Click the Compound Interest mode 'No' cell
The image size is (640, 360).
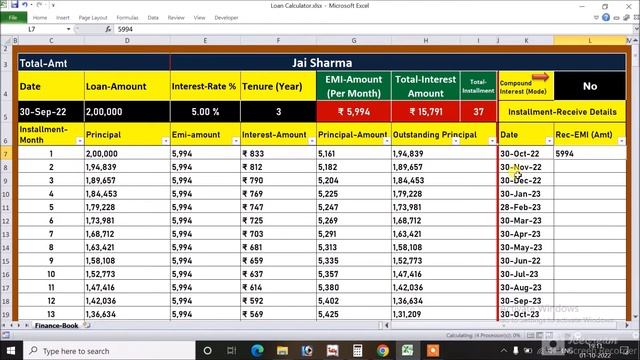(590, 86)
